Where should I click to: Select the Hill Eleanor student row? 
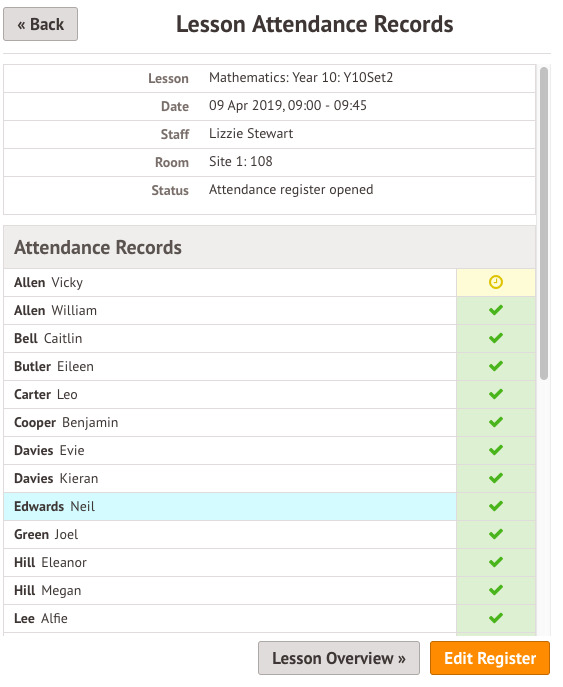point(230,563)
